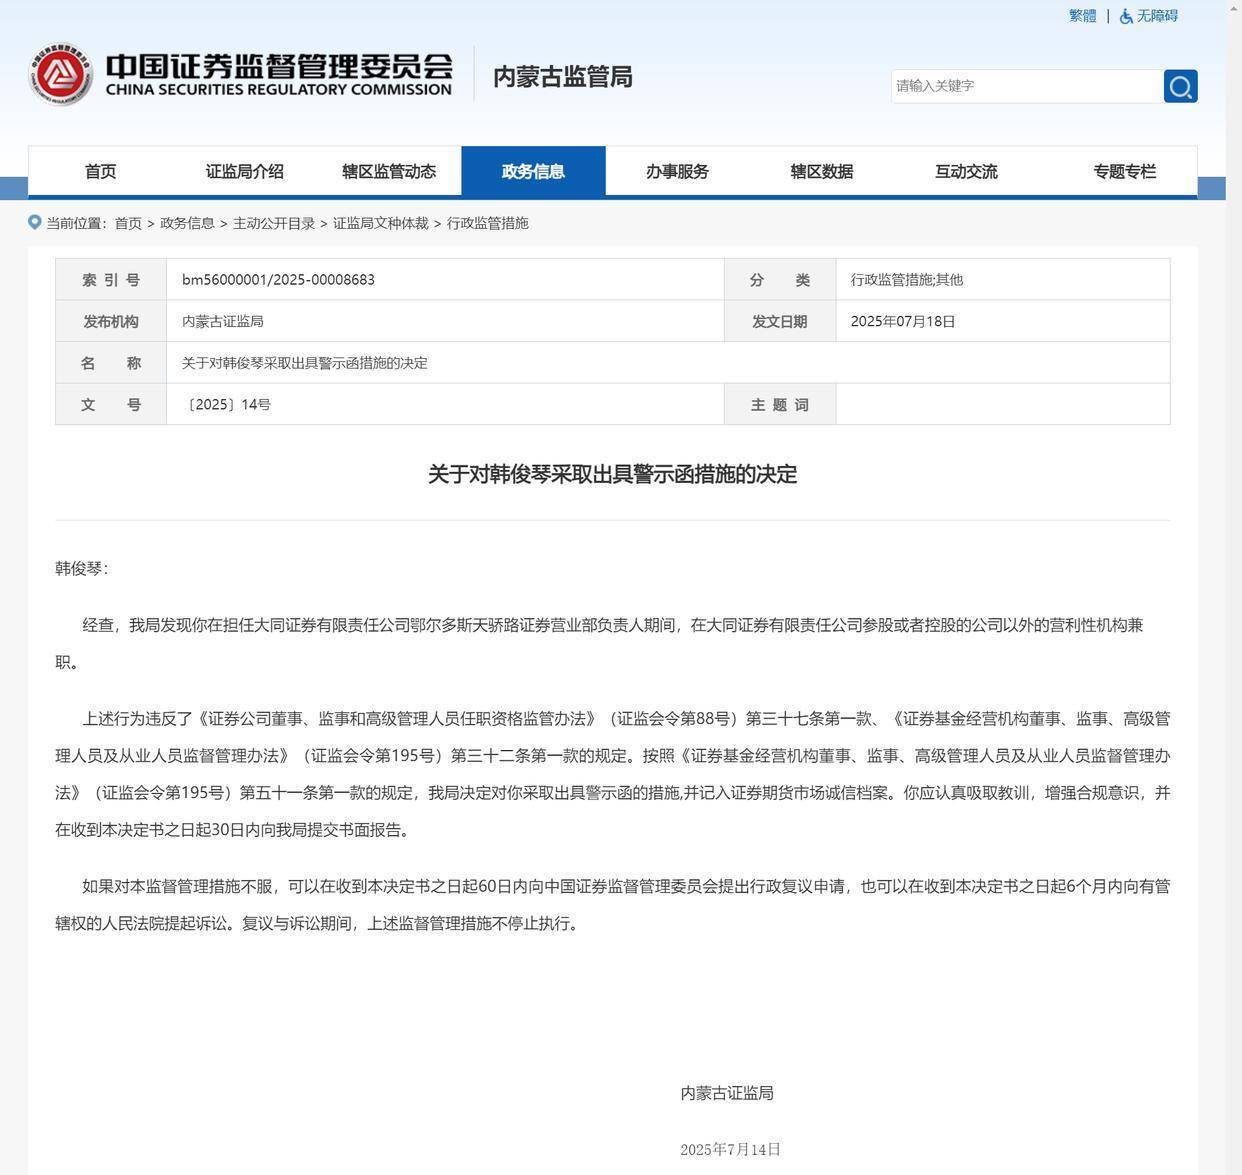Click 政务信息 in the breadcrumb trail

tap(187, 223)
